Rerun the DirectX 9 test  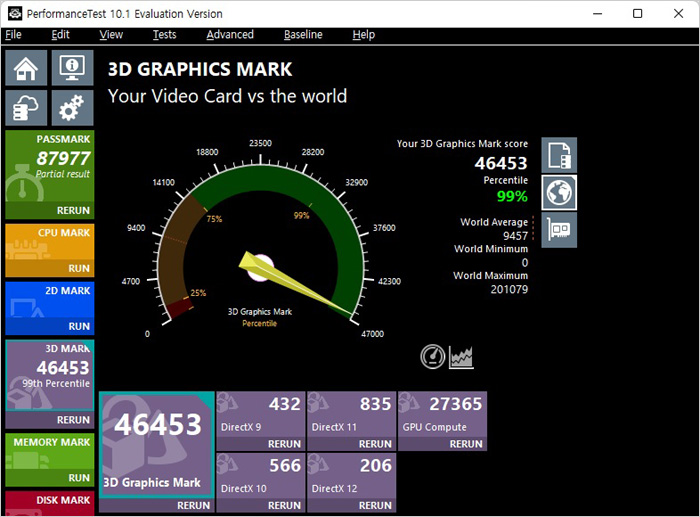pyautogui.click(x=284, y=444)
